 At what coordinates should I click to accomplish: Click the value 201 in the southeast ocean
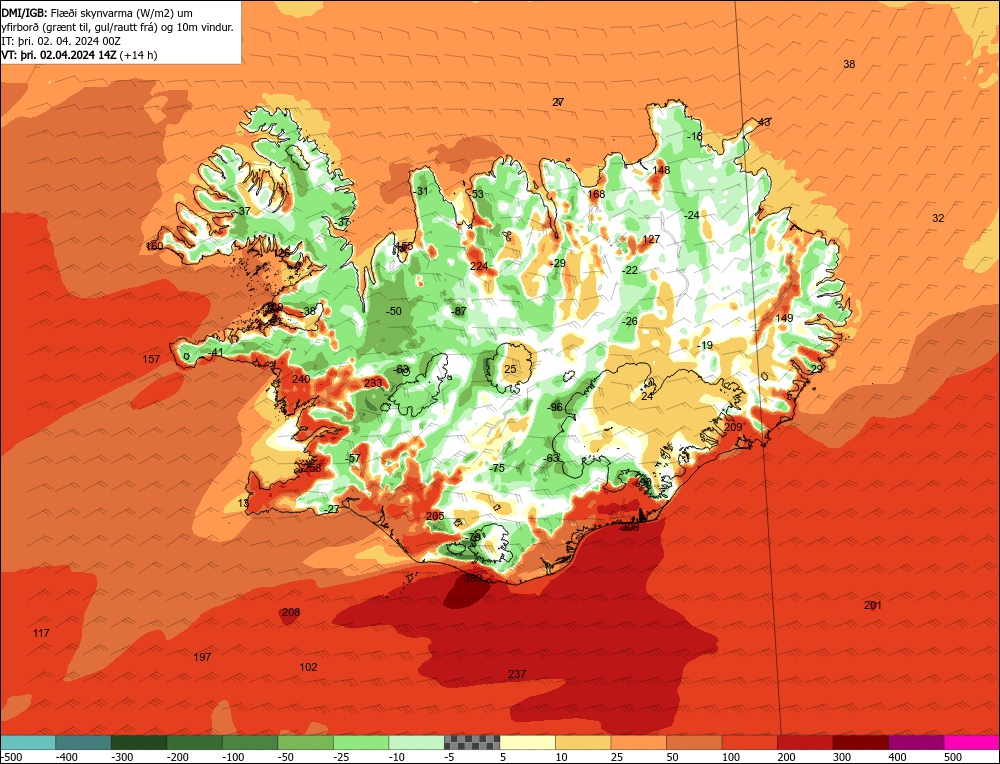pos(872,605)
